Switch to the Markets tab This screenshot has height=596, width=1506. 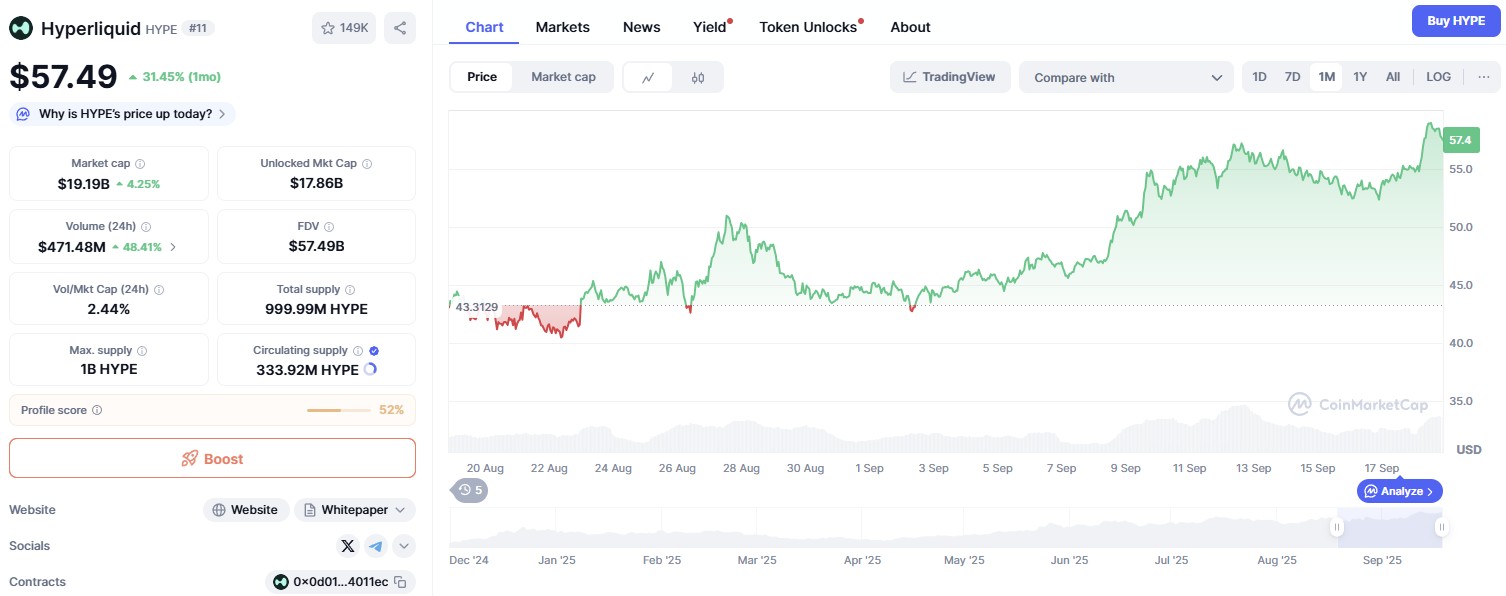point(563,27)
